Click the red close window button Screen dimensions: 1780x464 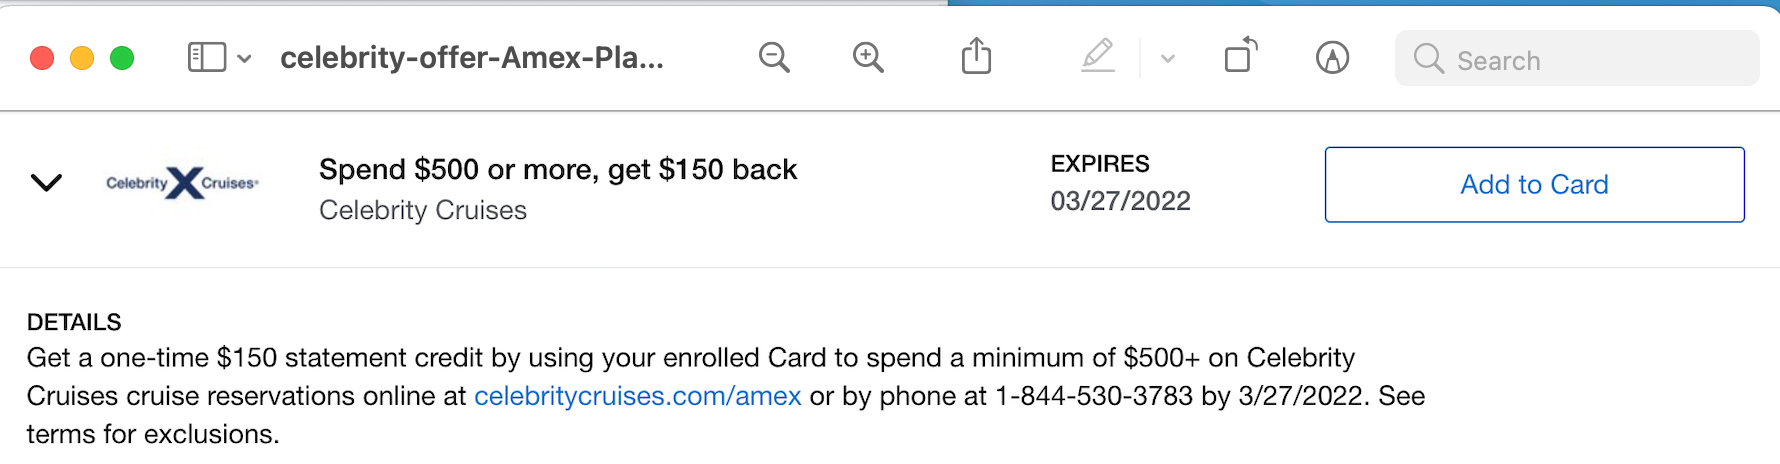click(x=42, y=58)
